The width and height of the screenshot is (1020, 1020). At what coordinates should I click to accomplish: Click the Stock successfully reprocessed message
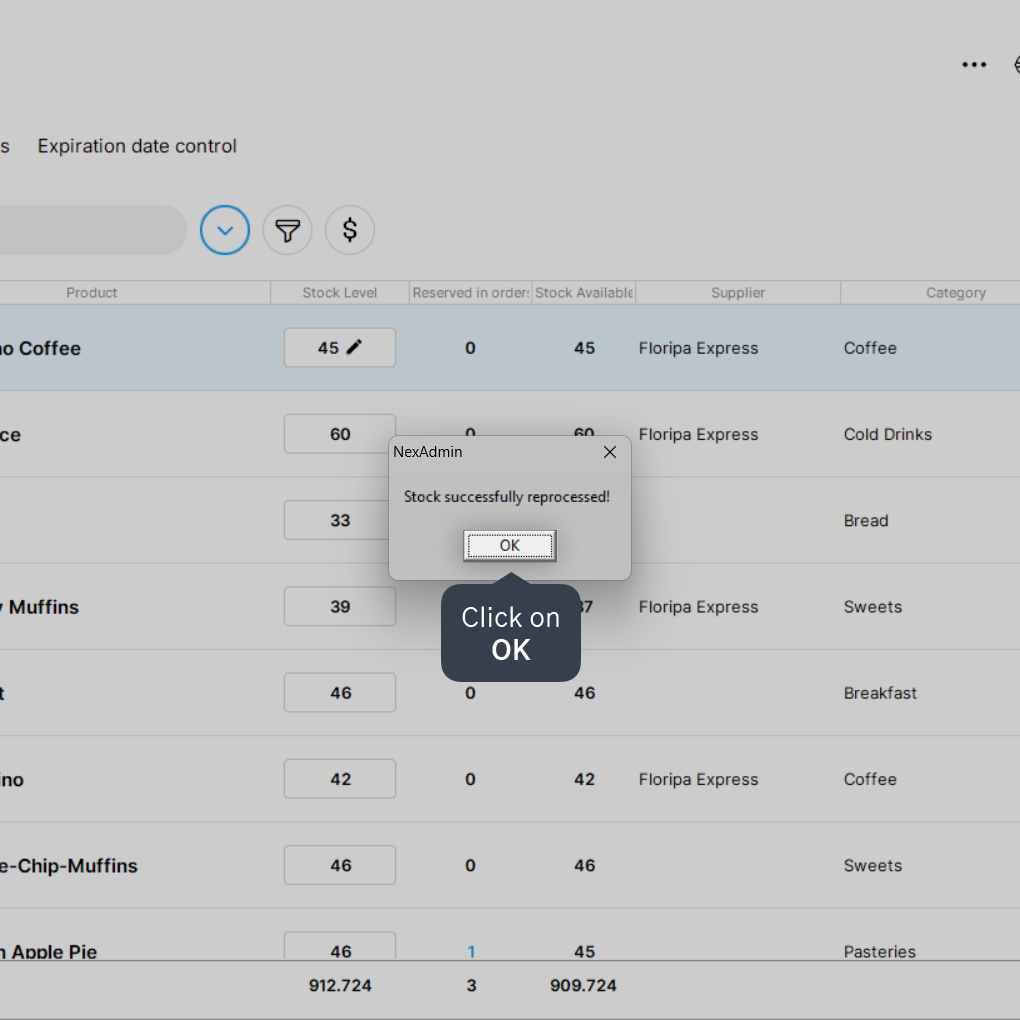point(507,497)
